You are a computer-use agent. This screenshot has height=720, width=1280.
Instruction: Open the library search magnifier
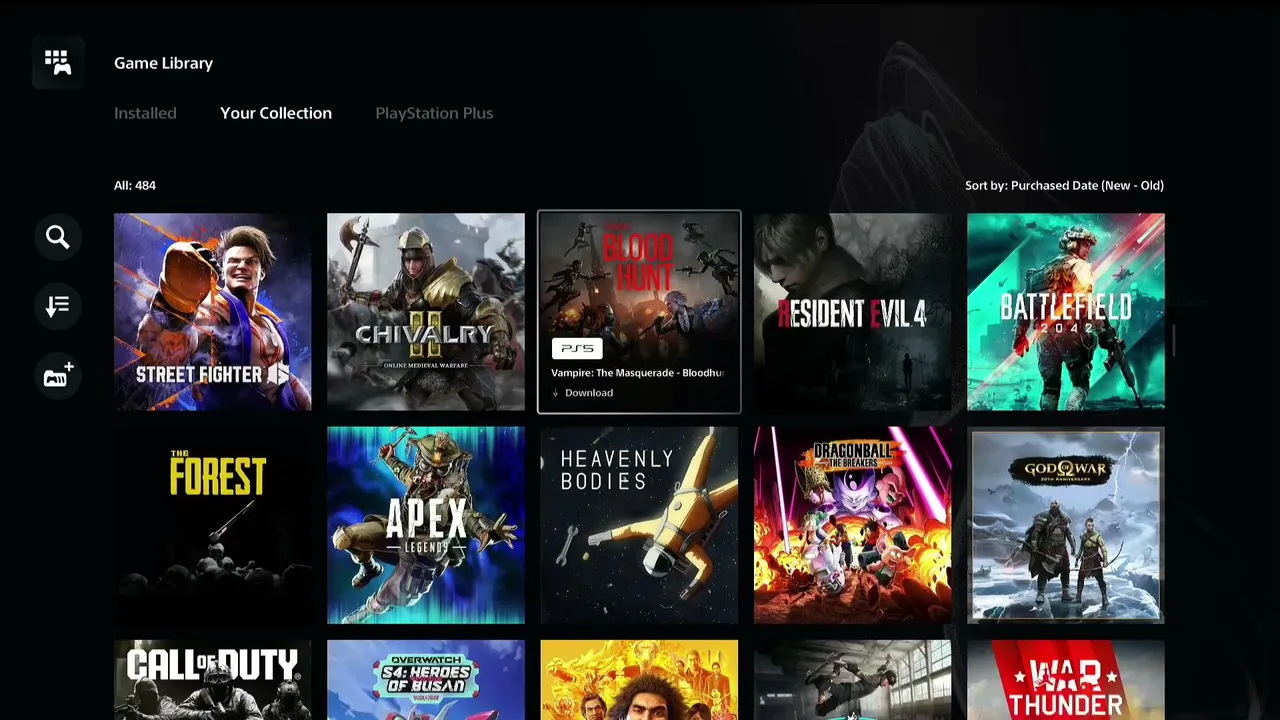(58, 237)
